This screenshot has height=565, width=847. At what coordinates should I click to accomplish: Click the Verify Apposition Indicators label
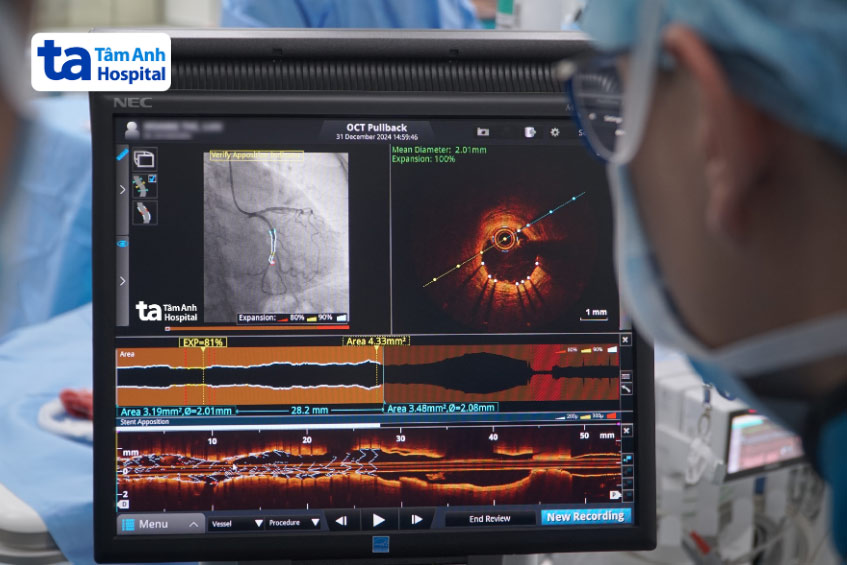(256, 156)
